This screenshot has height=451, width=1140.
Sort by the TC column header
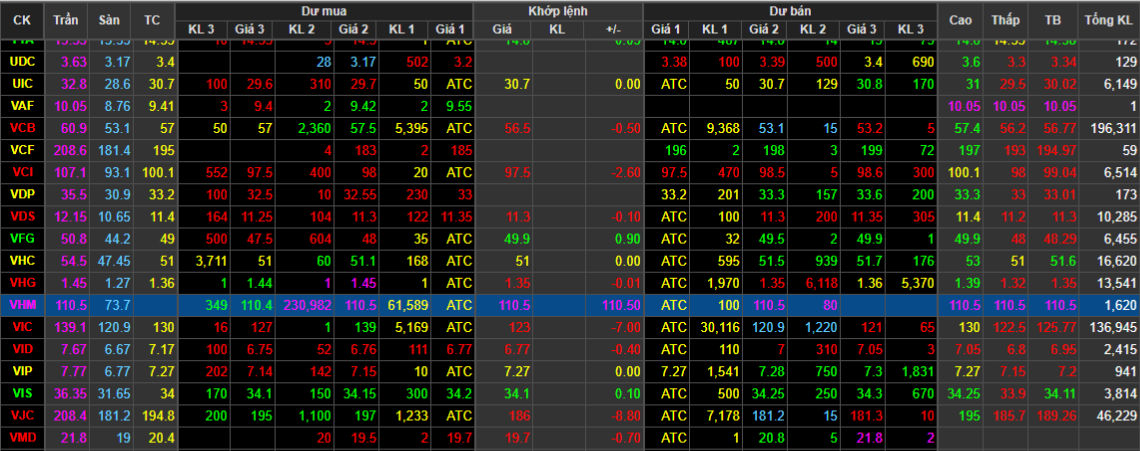tap(151, 20)
